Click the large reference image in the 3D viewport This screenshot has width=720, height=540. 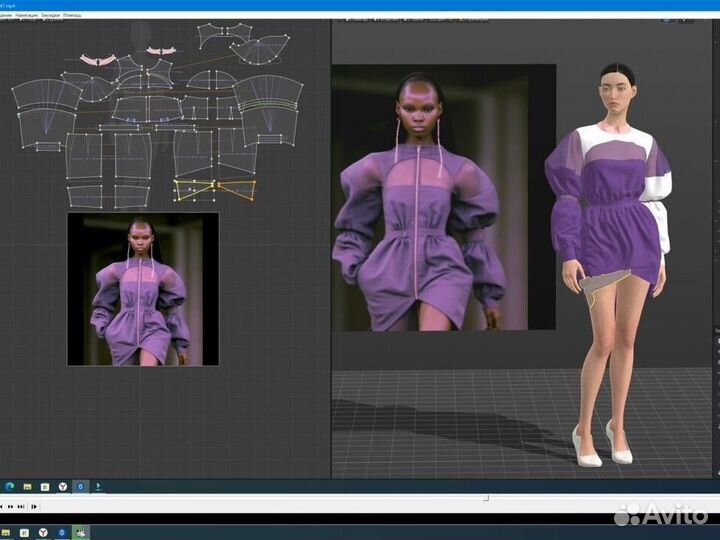443,197
